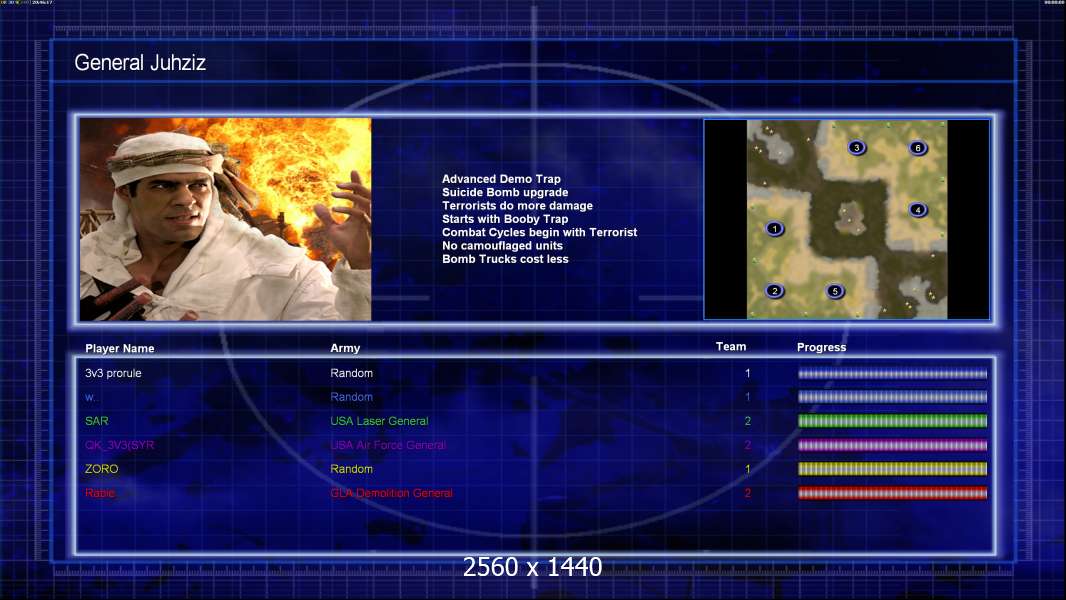
Task: Click Rabie's team number 2
Action: [x=748, y=493]
